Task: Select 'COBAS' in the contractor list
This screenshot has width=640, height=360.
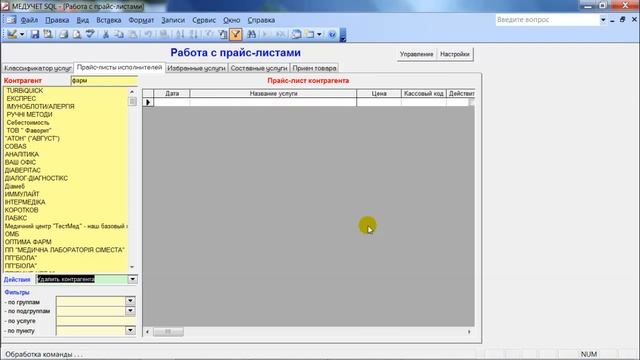Action: pyautogui.click(x=16, y=146)
